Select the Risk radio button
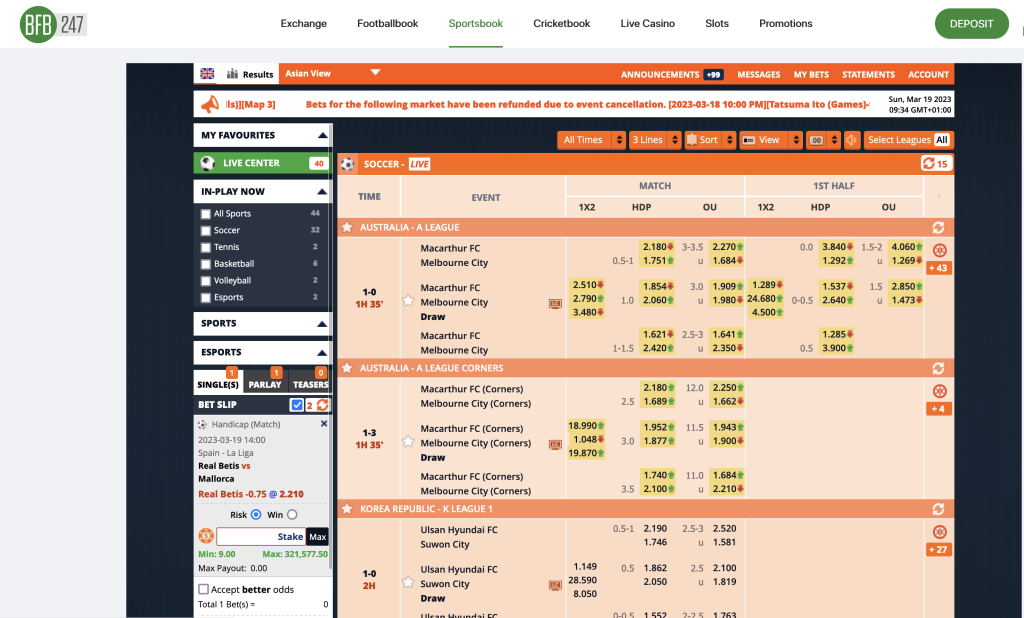This screenshot has height=618, width=1024. click(x=256, y=515)
